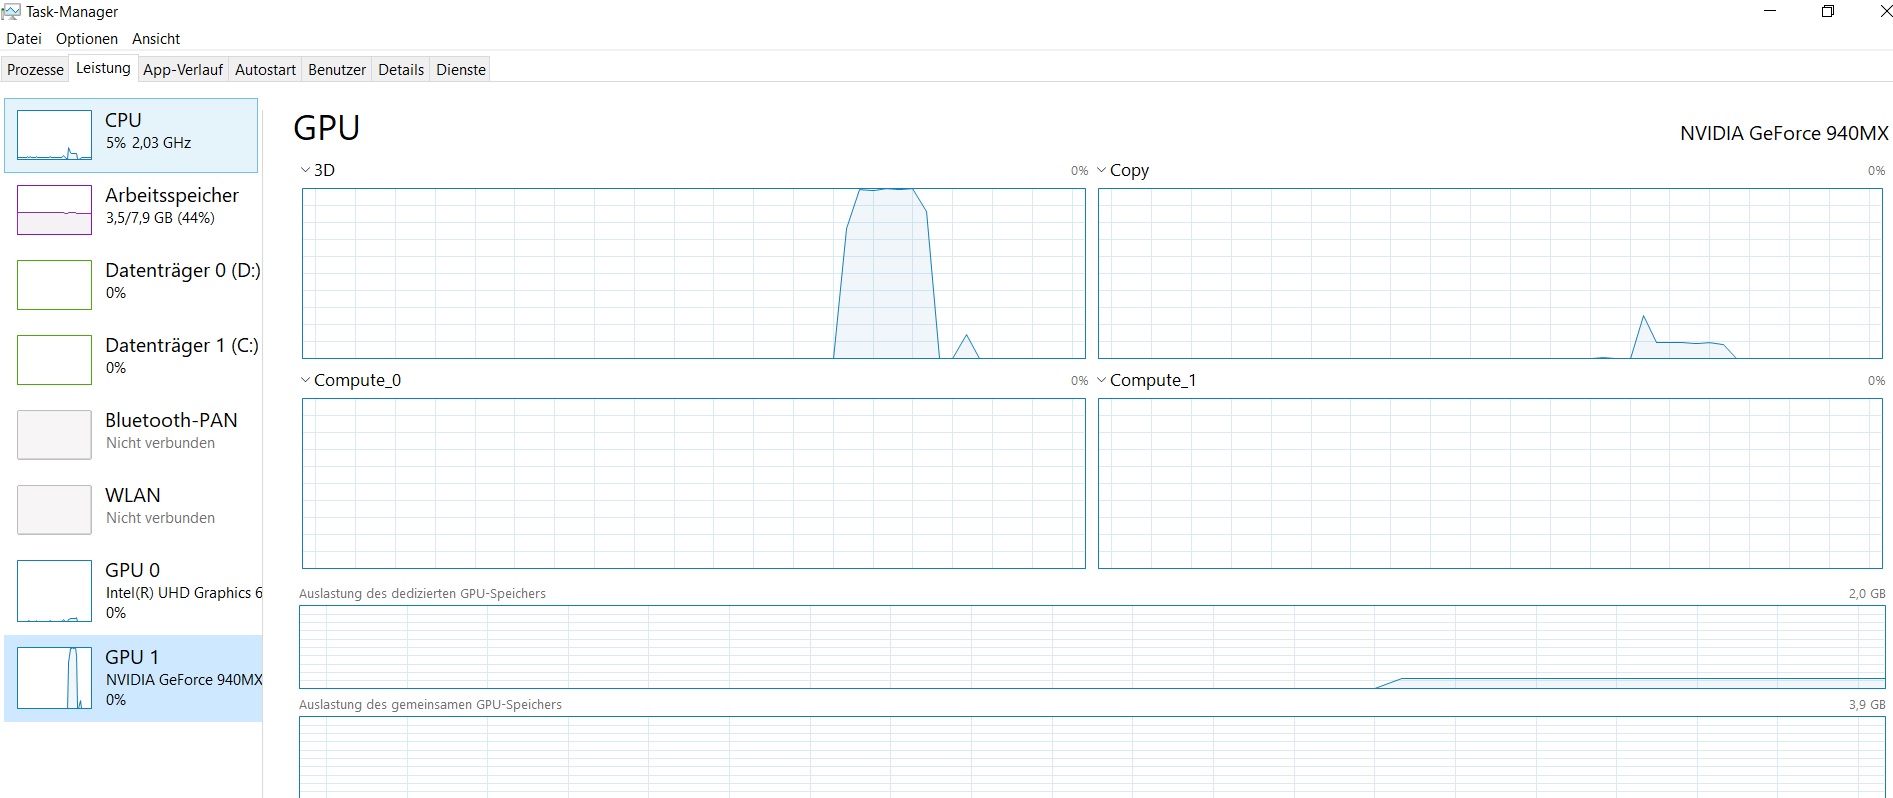The height and width of the screenshot is (798, 1893).
Task: Select GPU 0 Intel UHD Graphics thumbnail
Action: pyautogui.click(x=54, y=591)
